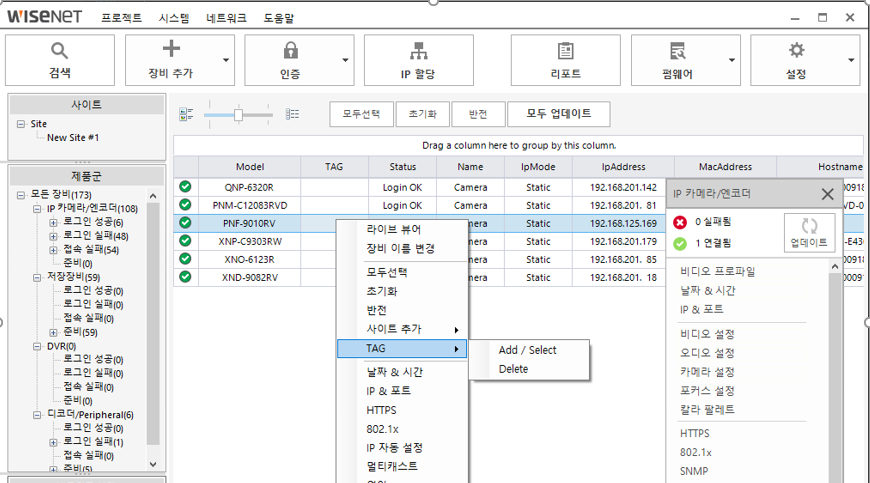This screenshot has width=870, height=483.
Task: Select 로그인 성공(6) under IP 카메라/엔코더
Action: tap(93, 222)
